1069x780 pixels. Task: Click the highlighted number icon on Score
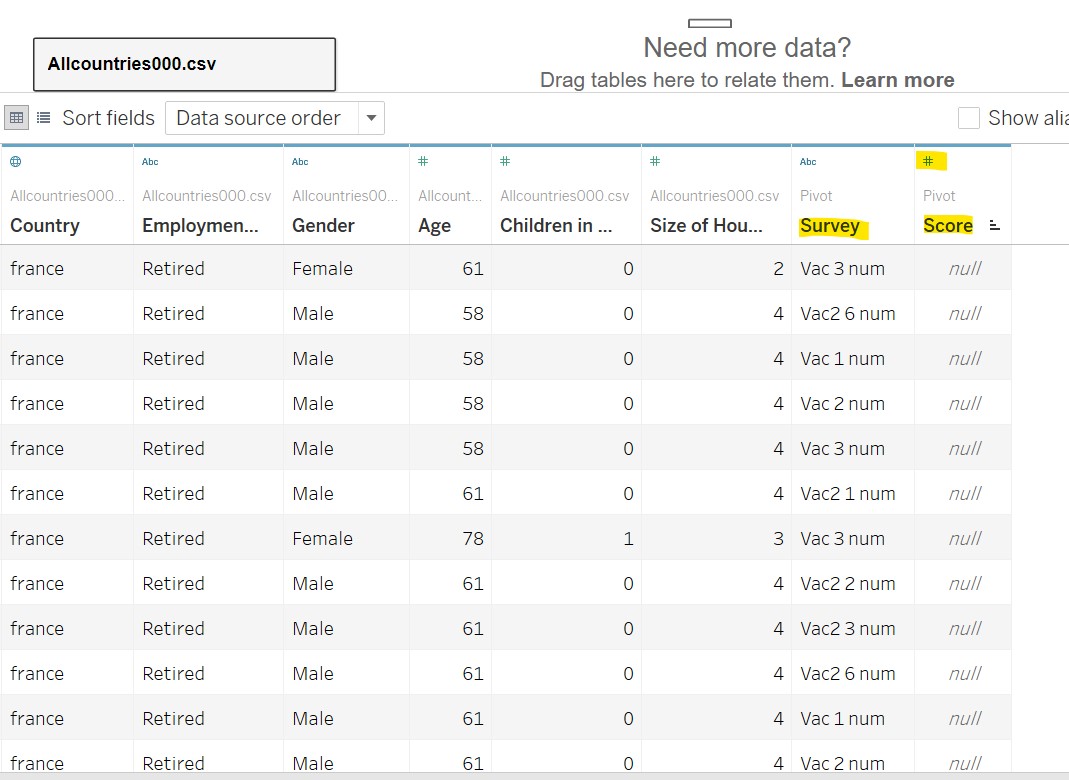pos(928,160)
